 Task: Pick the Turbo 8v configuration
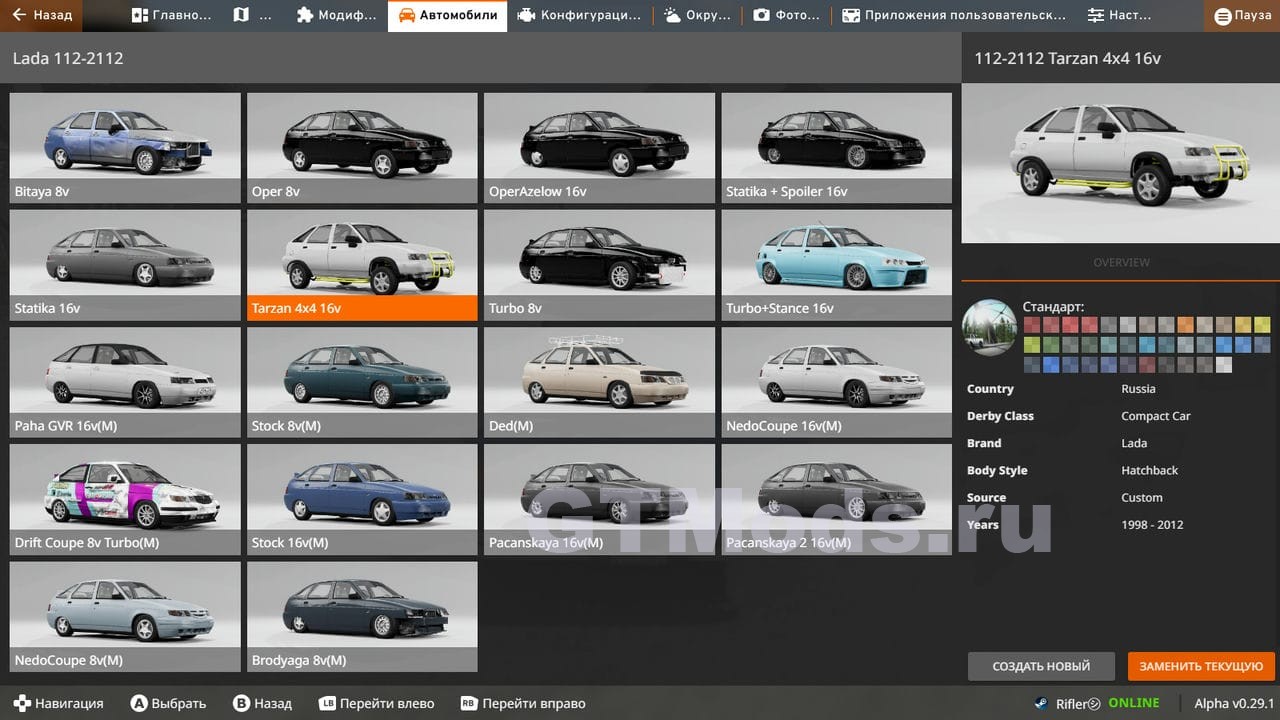click(599, 265)
